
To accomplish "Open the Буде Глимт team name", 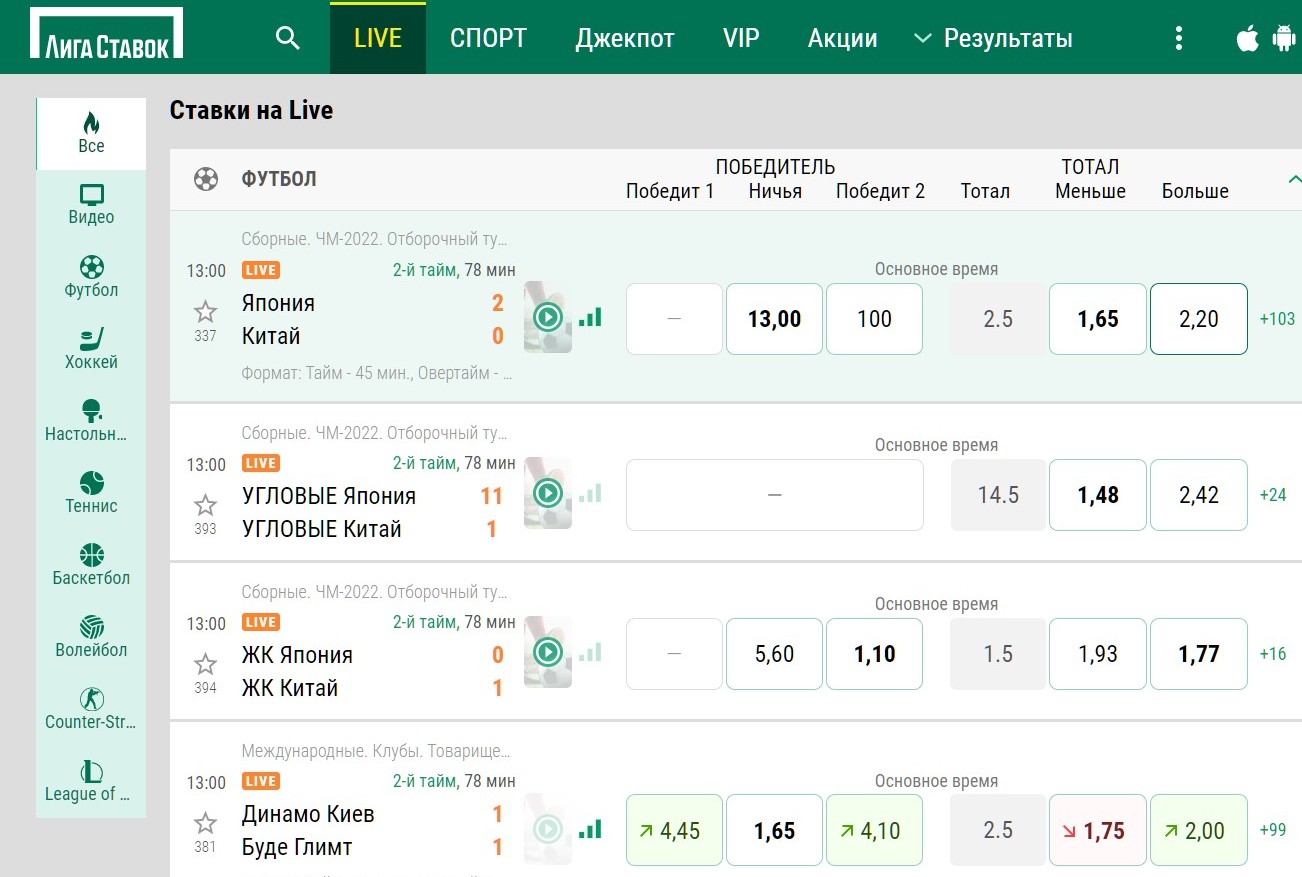I will click(x=297, y=847).
